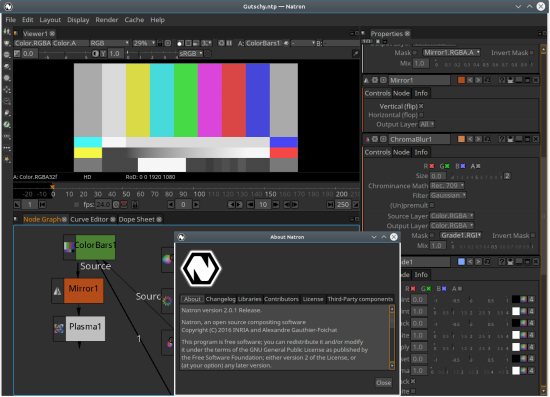Open the Cache menu

click(x=134, y=20)
